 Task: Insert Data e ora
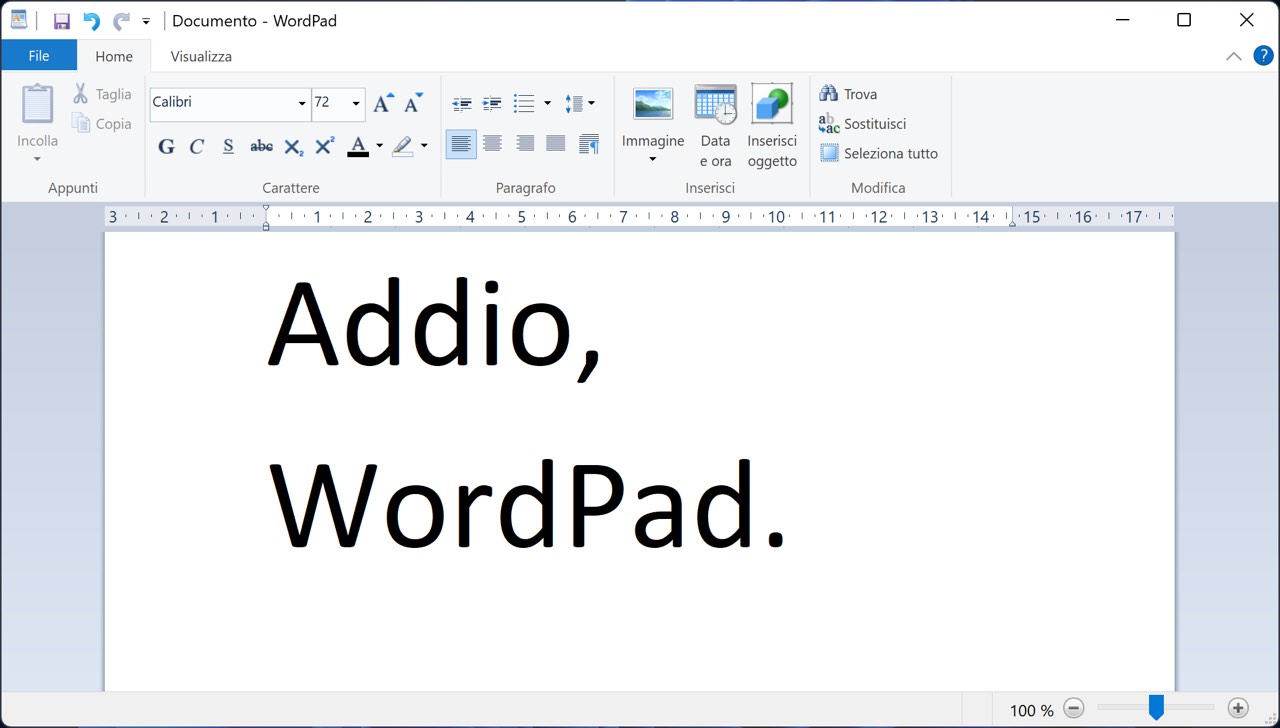[x=715, y=126]
